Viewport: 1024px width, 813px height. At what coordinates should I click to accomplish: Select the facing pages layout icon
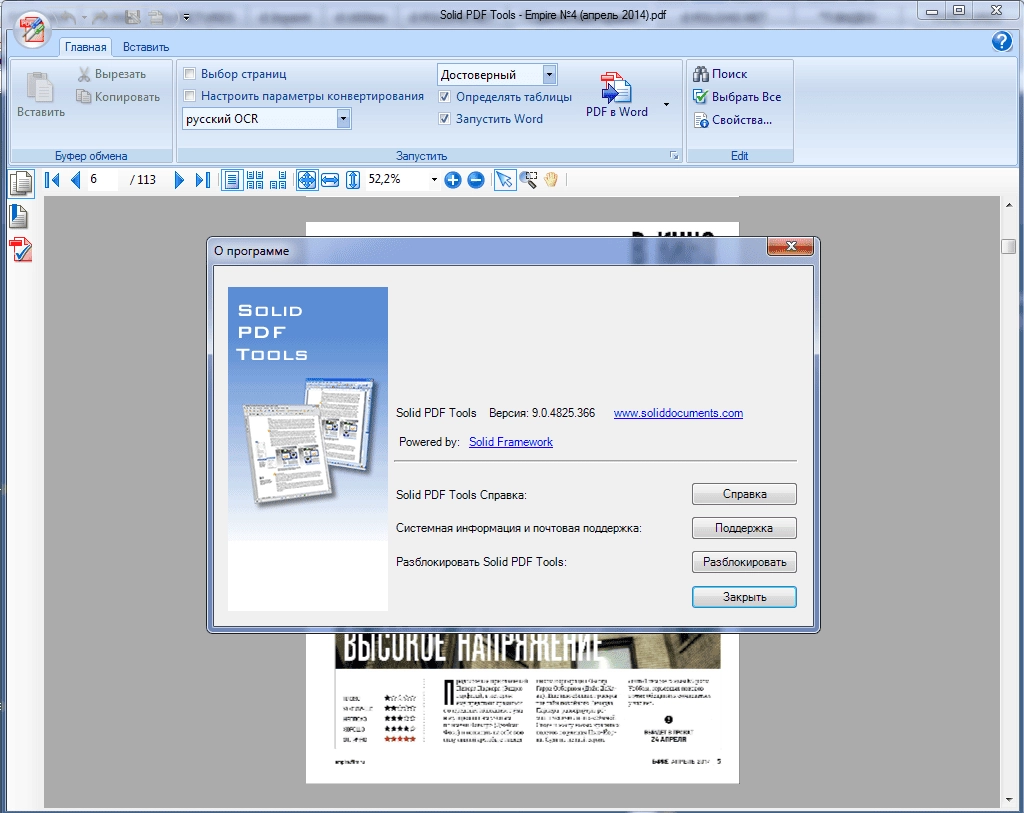point(278,180)
